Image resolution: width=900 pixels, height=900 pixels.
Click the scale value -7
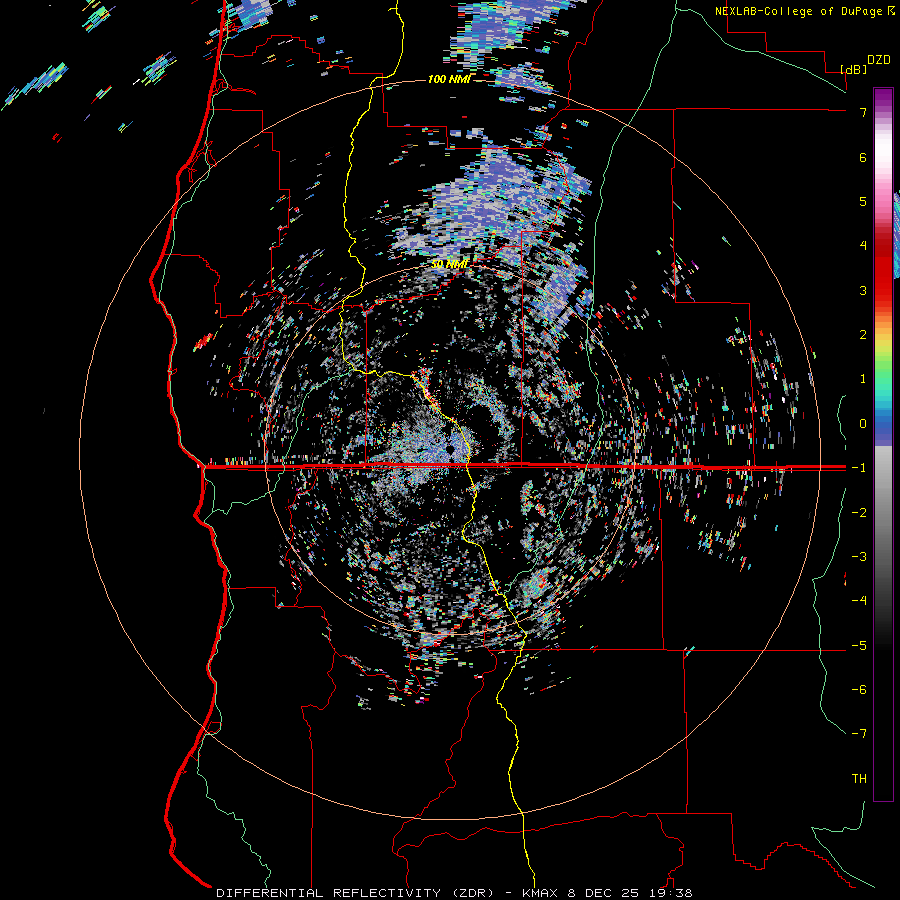coord(859,734)
